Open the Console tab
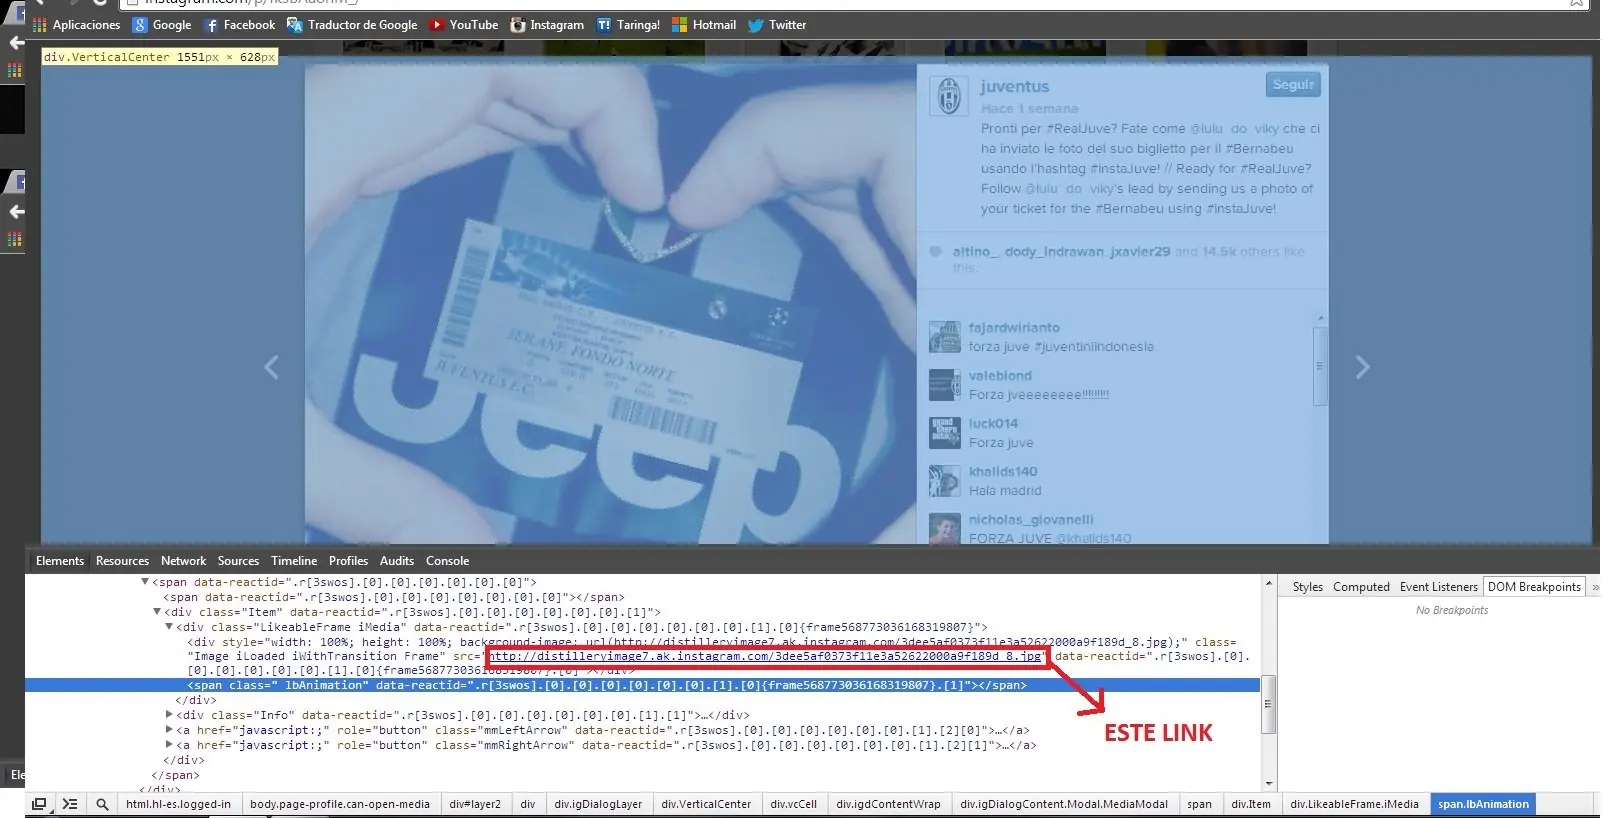 point(447,561)
